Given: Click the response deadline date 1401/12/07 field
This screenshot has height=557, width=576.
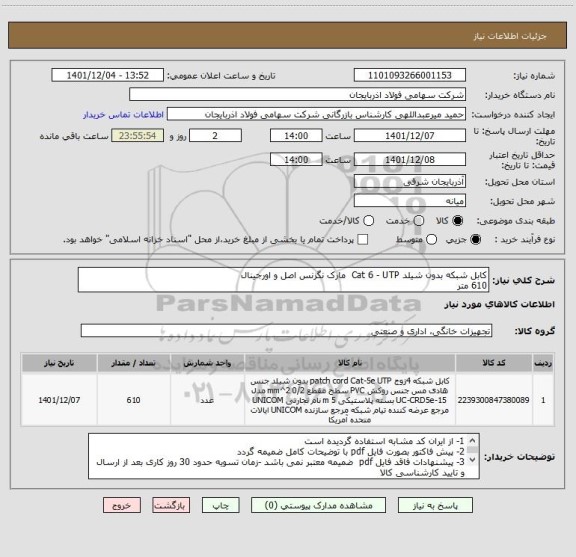Looking at the screenshot, I should (410, 136).
